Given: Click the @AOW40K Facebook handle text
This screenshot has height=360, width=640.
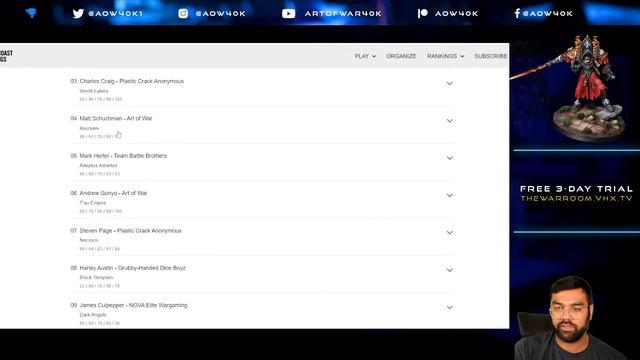Looking at the screenshot, I should (x=547, y=13).
